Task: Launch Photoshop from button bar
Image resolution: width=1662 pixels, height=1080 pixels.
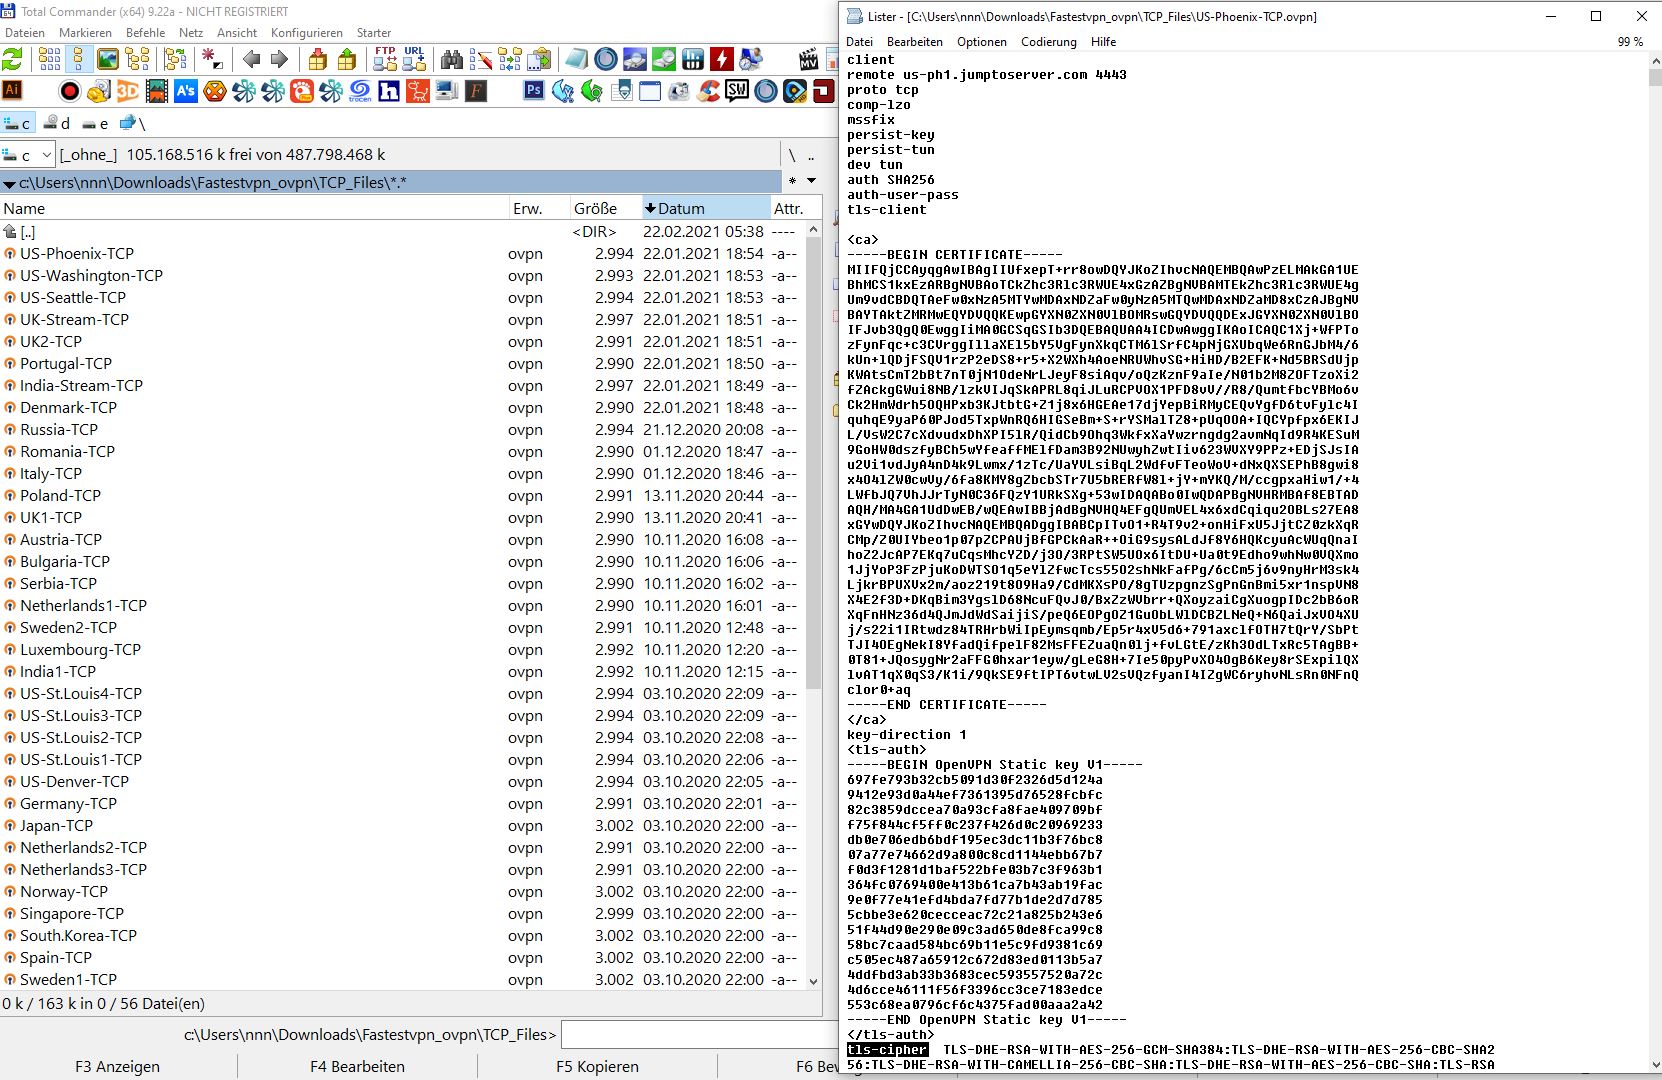Action: [534, 91]
